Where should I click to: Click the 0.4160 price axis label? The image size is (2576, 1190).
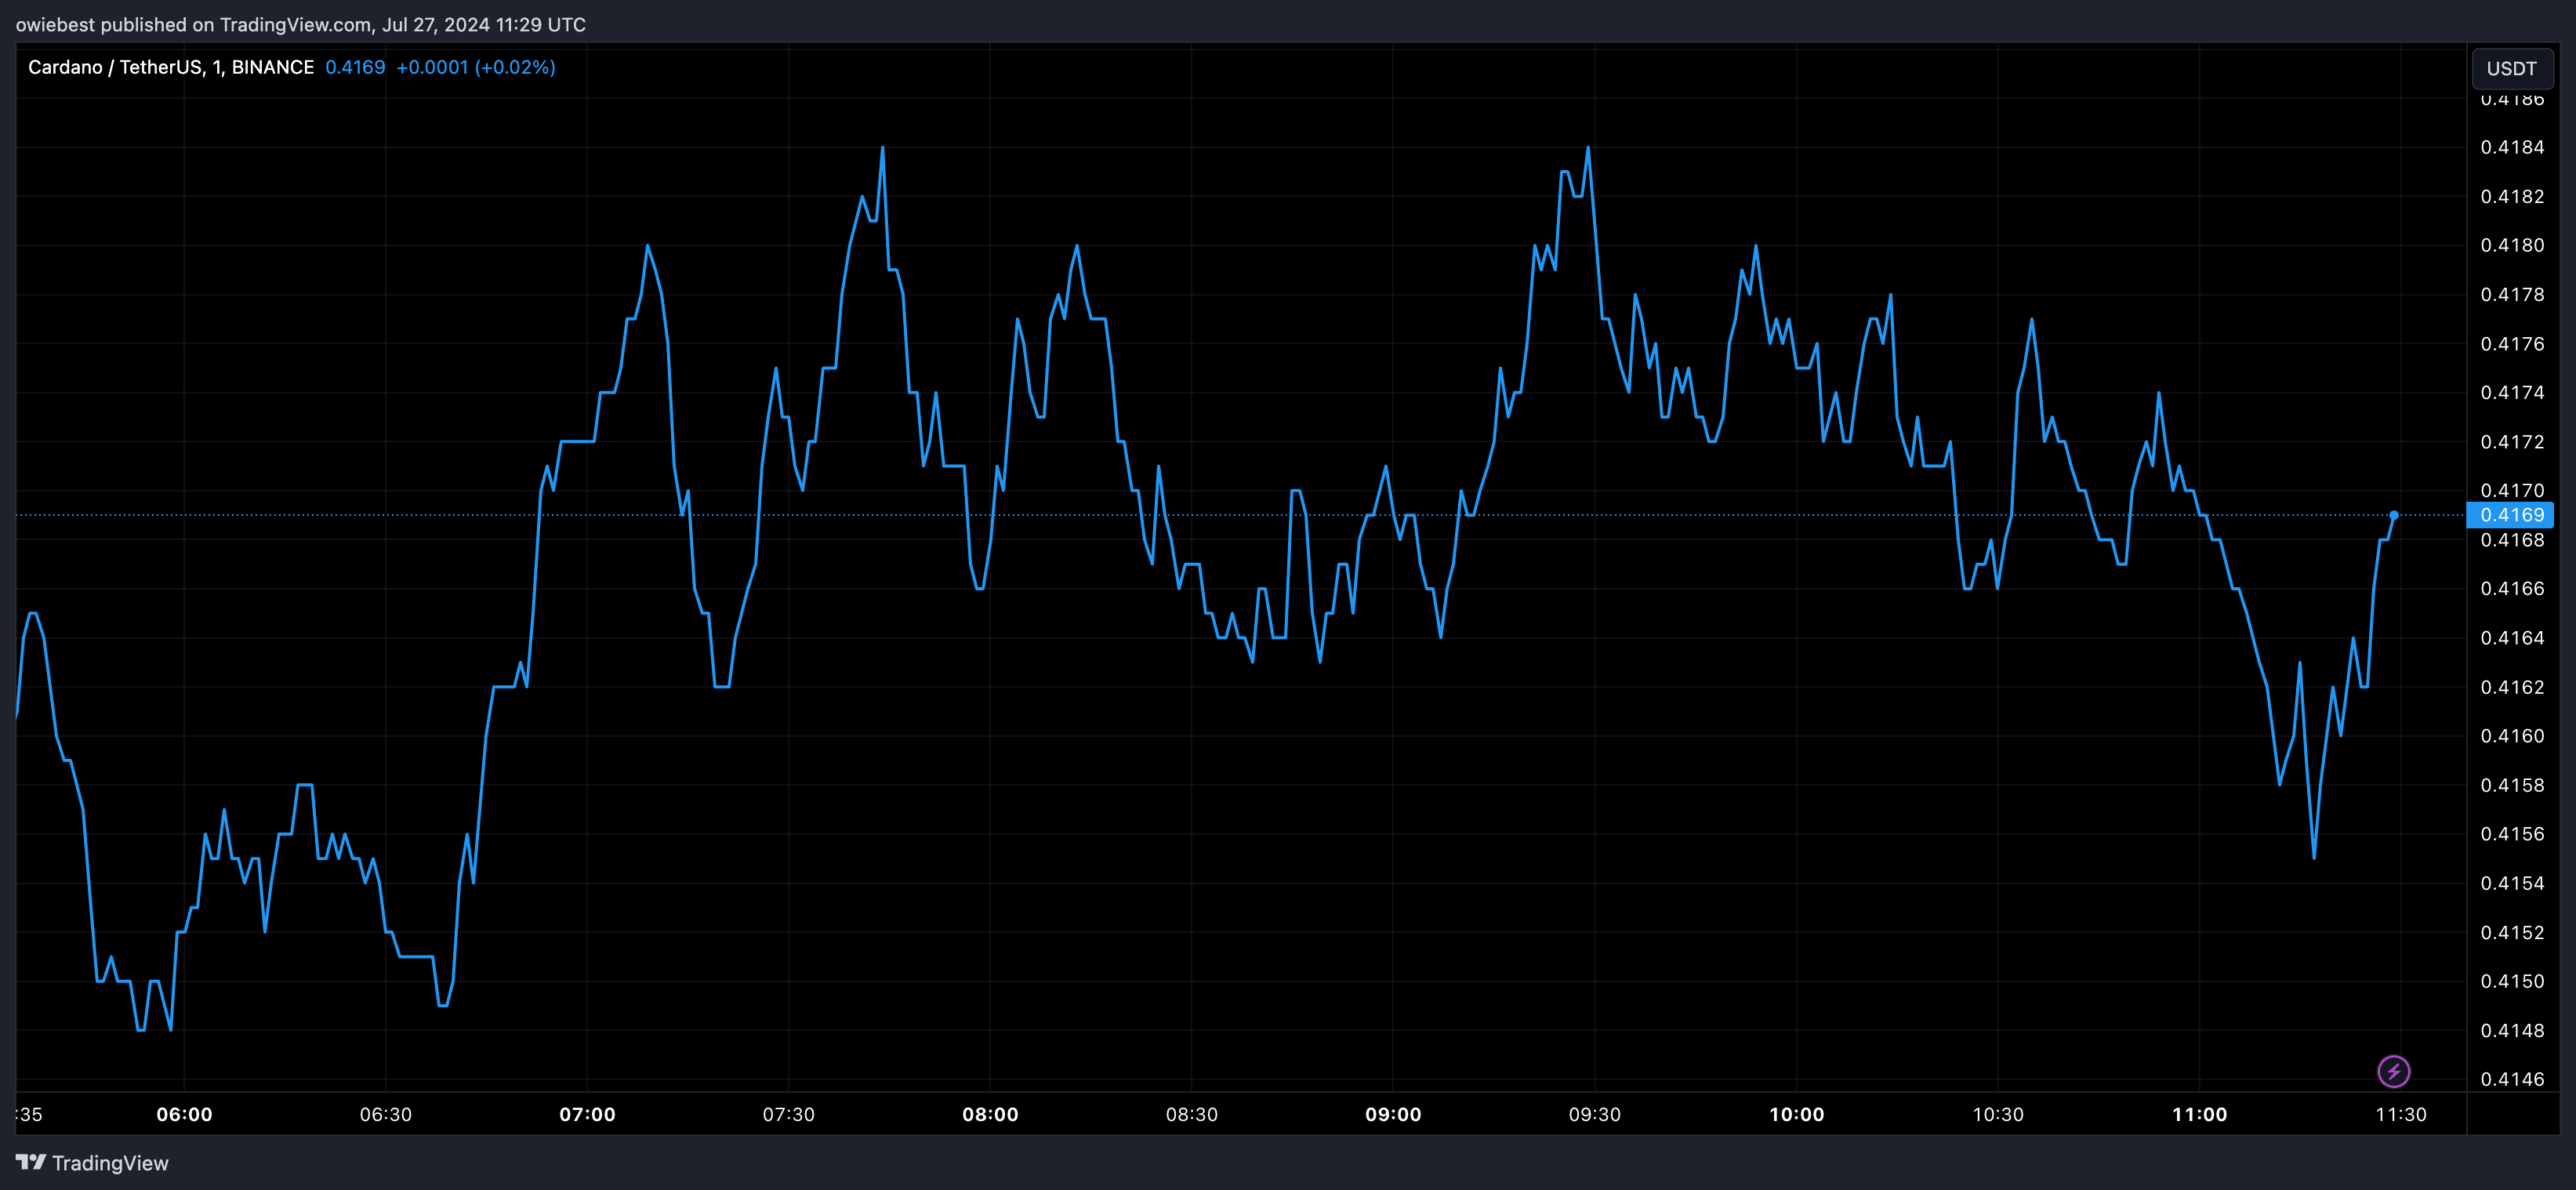(x=2512, y=736)
